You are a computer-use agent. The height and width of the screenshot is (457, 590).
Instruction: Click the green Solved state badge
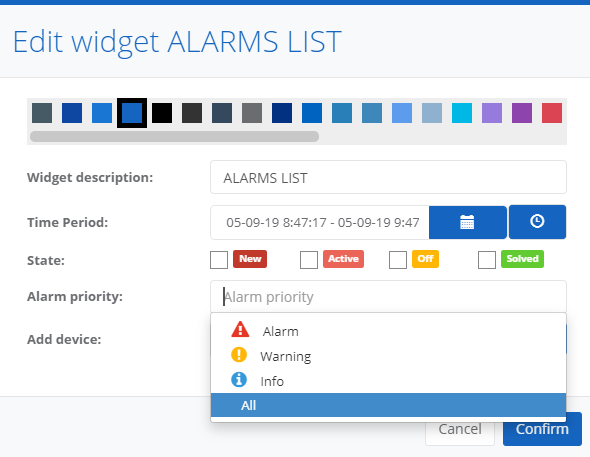(522, 259)
